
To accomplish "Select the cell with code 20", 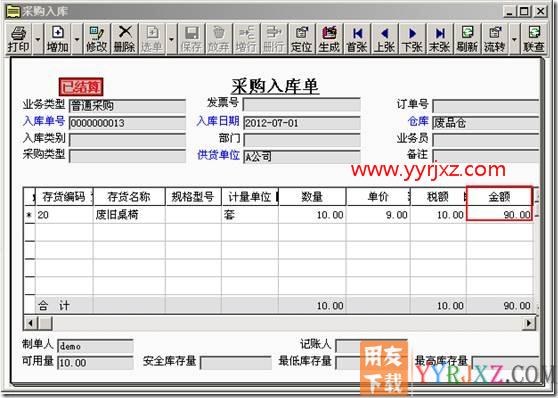I will coord(64,215).
